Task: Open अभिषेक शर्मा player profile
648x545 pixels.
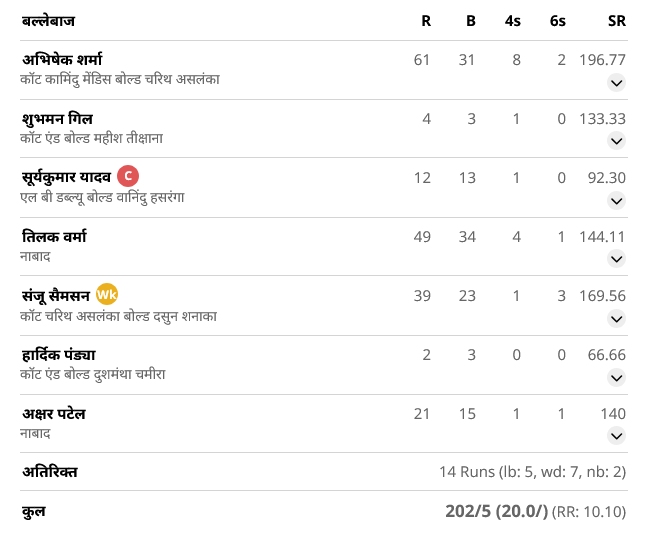Action: (62, 60)
